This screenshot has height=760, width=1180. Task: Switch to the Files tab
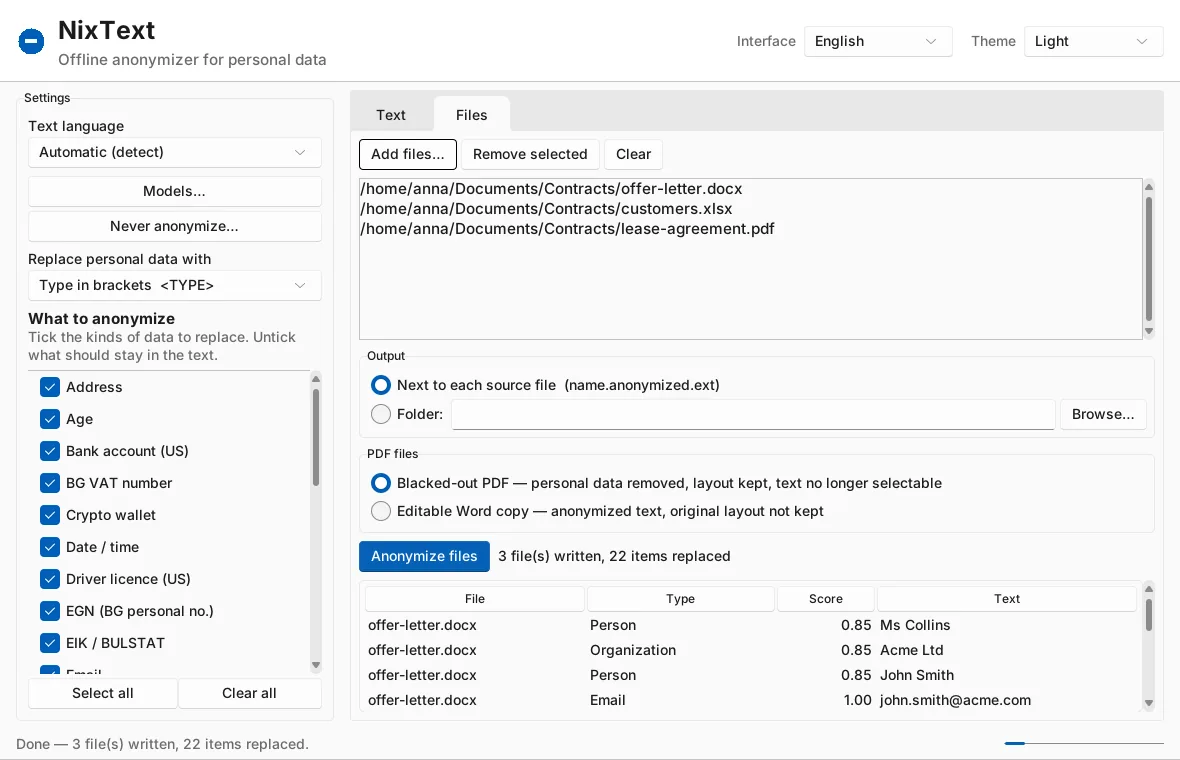click(x=472, y=115)
